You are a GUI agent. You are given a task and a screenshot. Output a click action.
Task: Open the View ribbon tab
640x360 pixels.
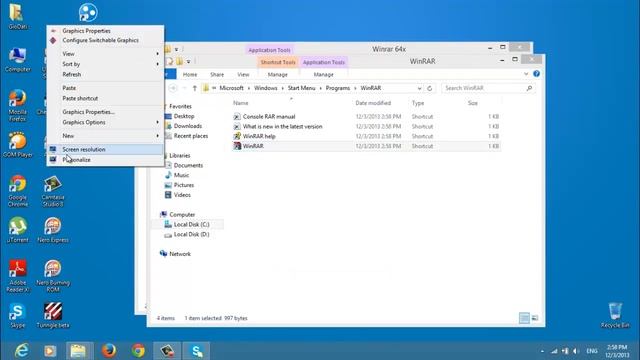pos(243,74)
